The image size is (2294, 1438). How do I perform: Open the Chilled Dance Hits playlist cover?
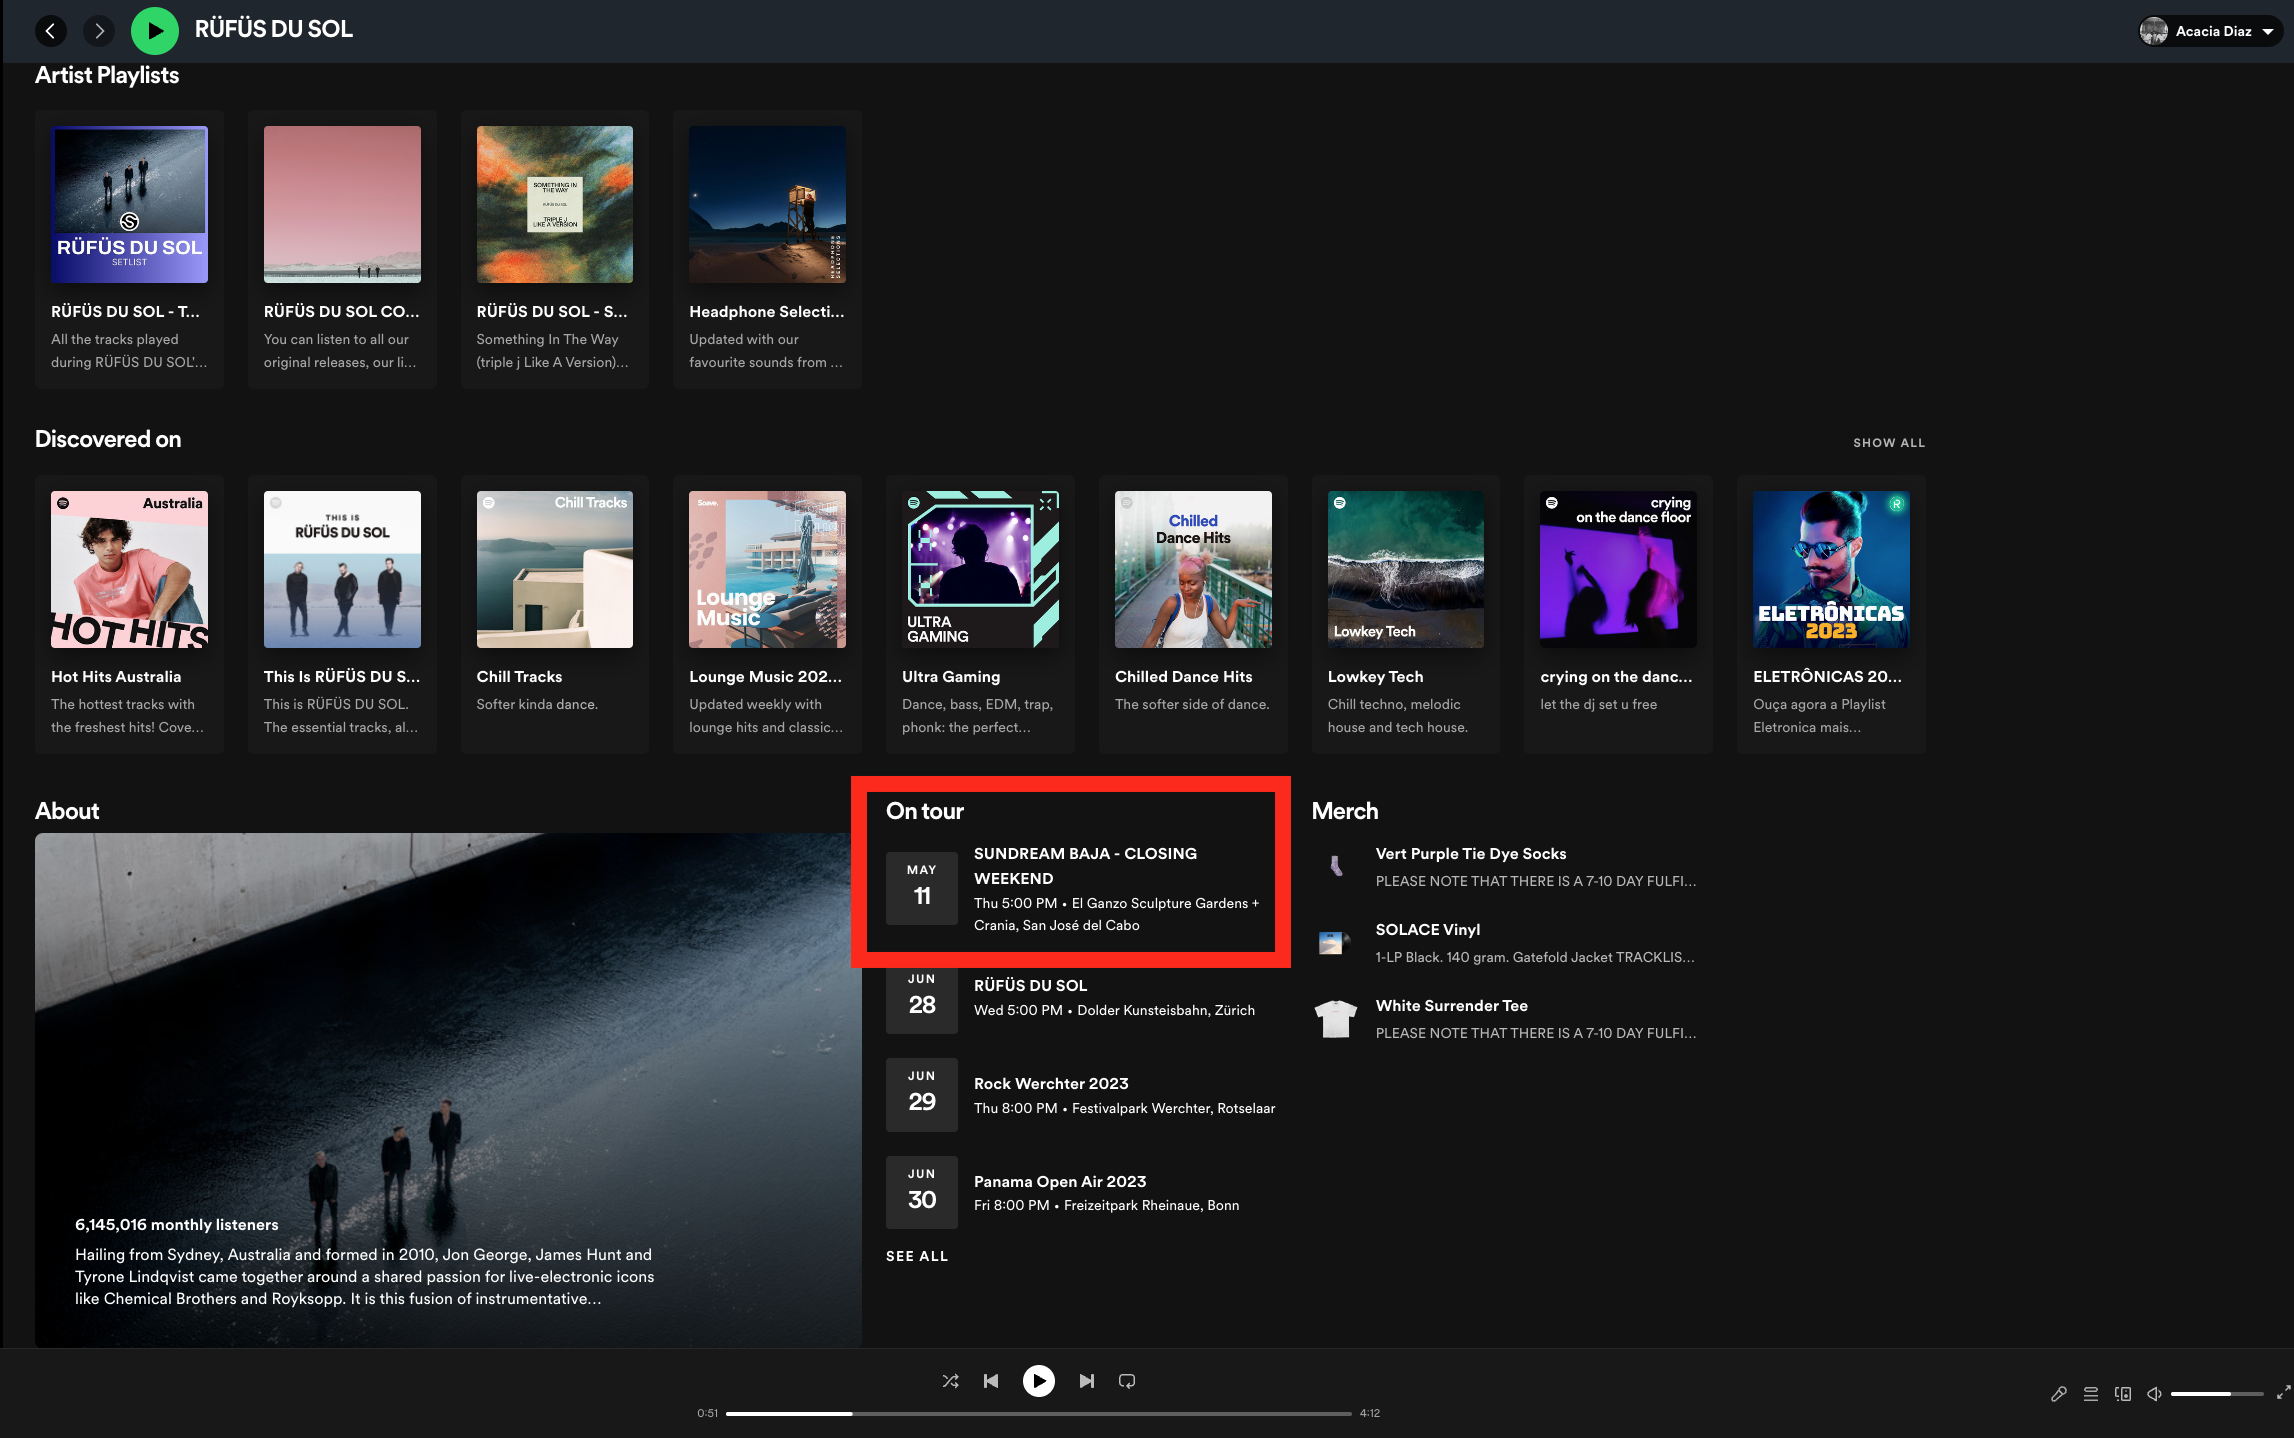[x=1193, y=569]
